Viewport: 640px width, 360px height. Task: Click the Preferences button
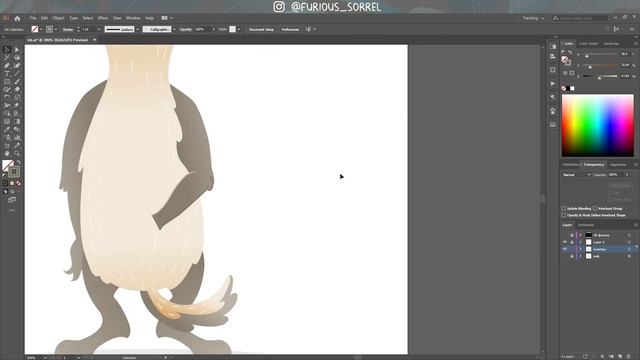pos(290,29)
